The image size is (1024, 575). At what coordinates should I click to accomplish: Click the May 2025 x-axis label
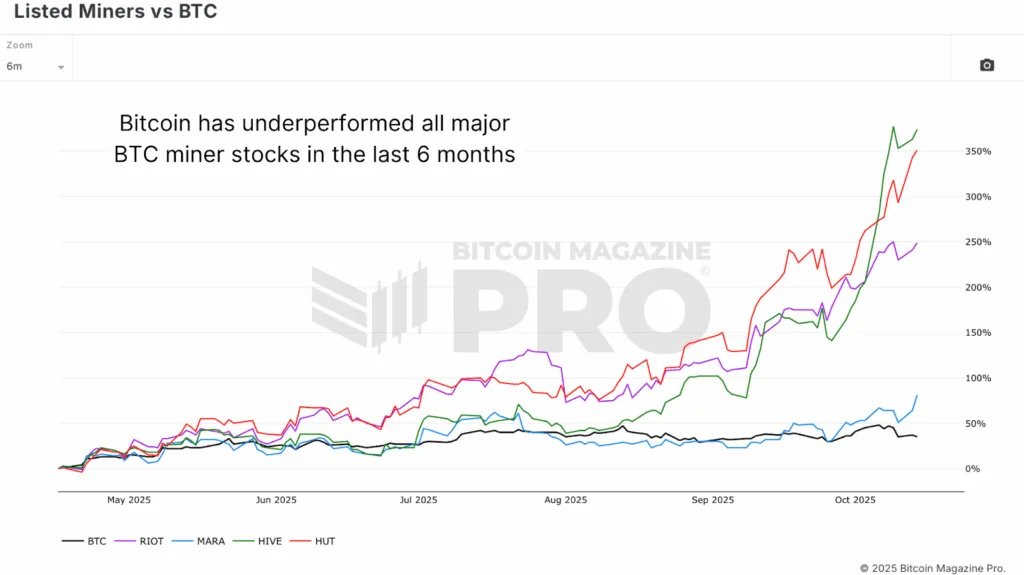pos(128,499)
